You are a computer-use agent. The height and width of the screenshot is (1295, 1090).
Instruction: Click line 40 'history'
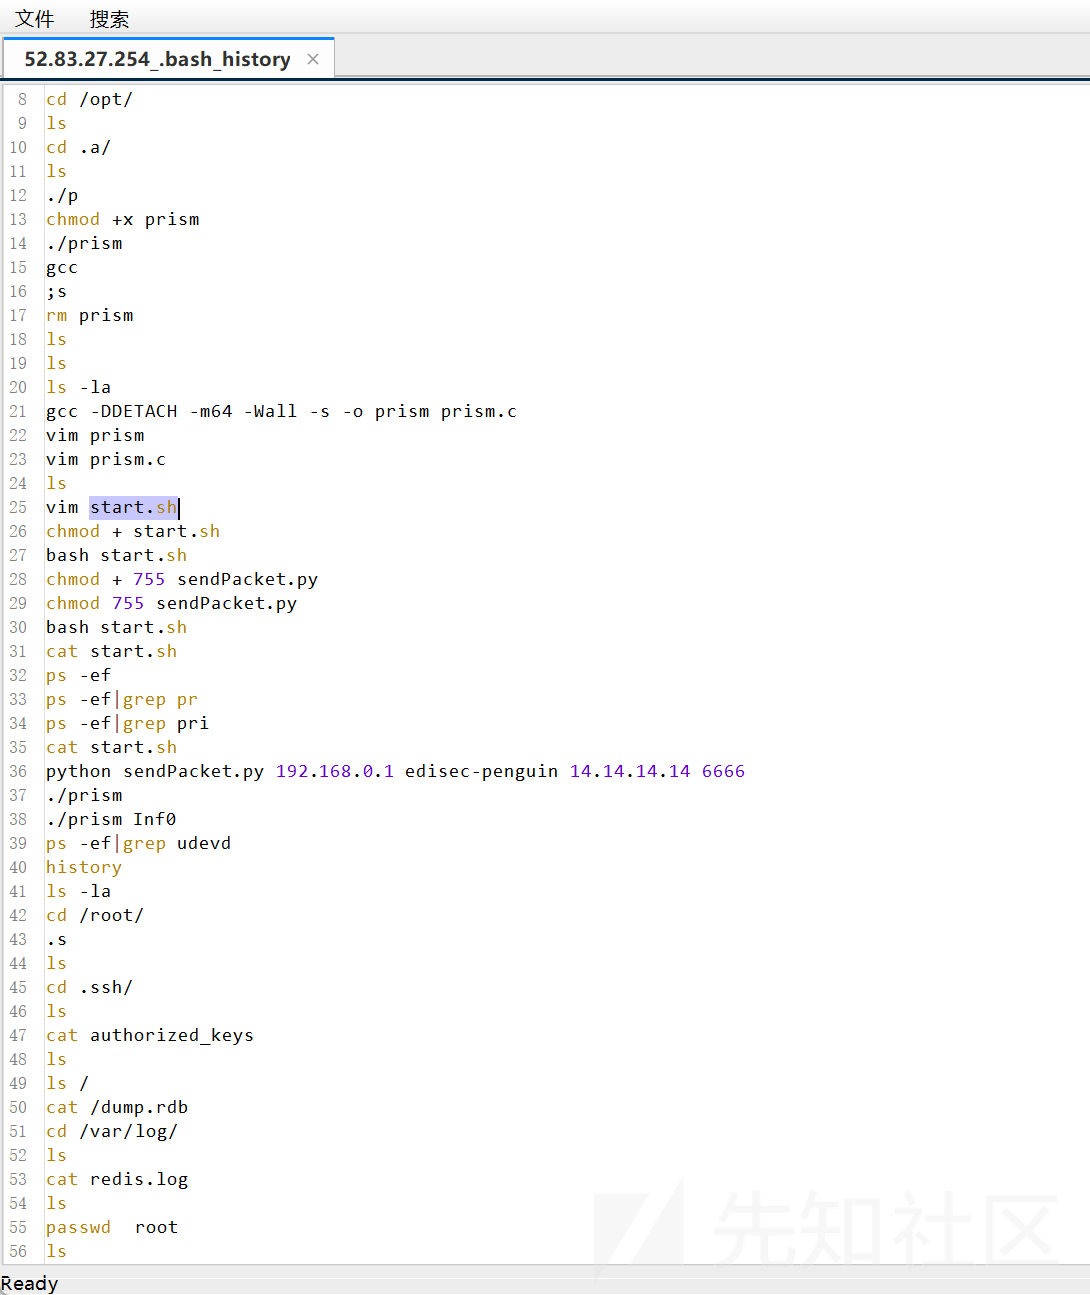pyautogui.click(x=84, y=867)
